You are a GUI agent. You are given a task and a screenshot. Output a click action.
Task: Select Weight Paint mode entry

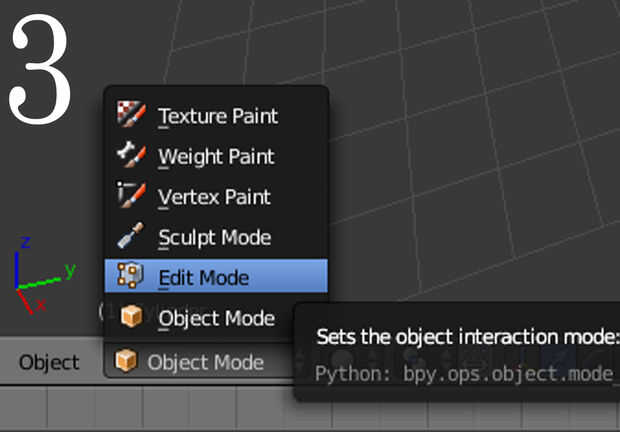click(216, 157)
